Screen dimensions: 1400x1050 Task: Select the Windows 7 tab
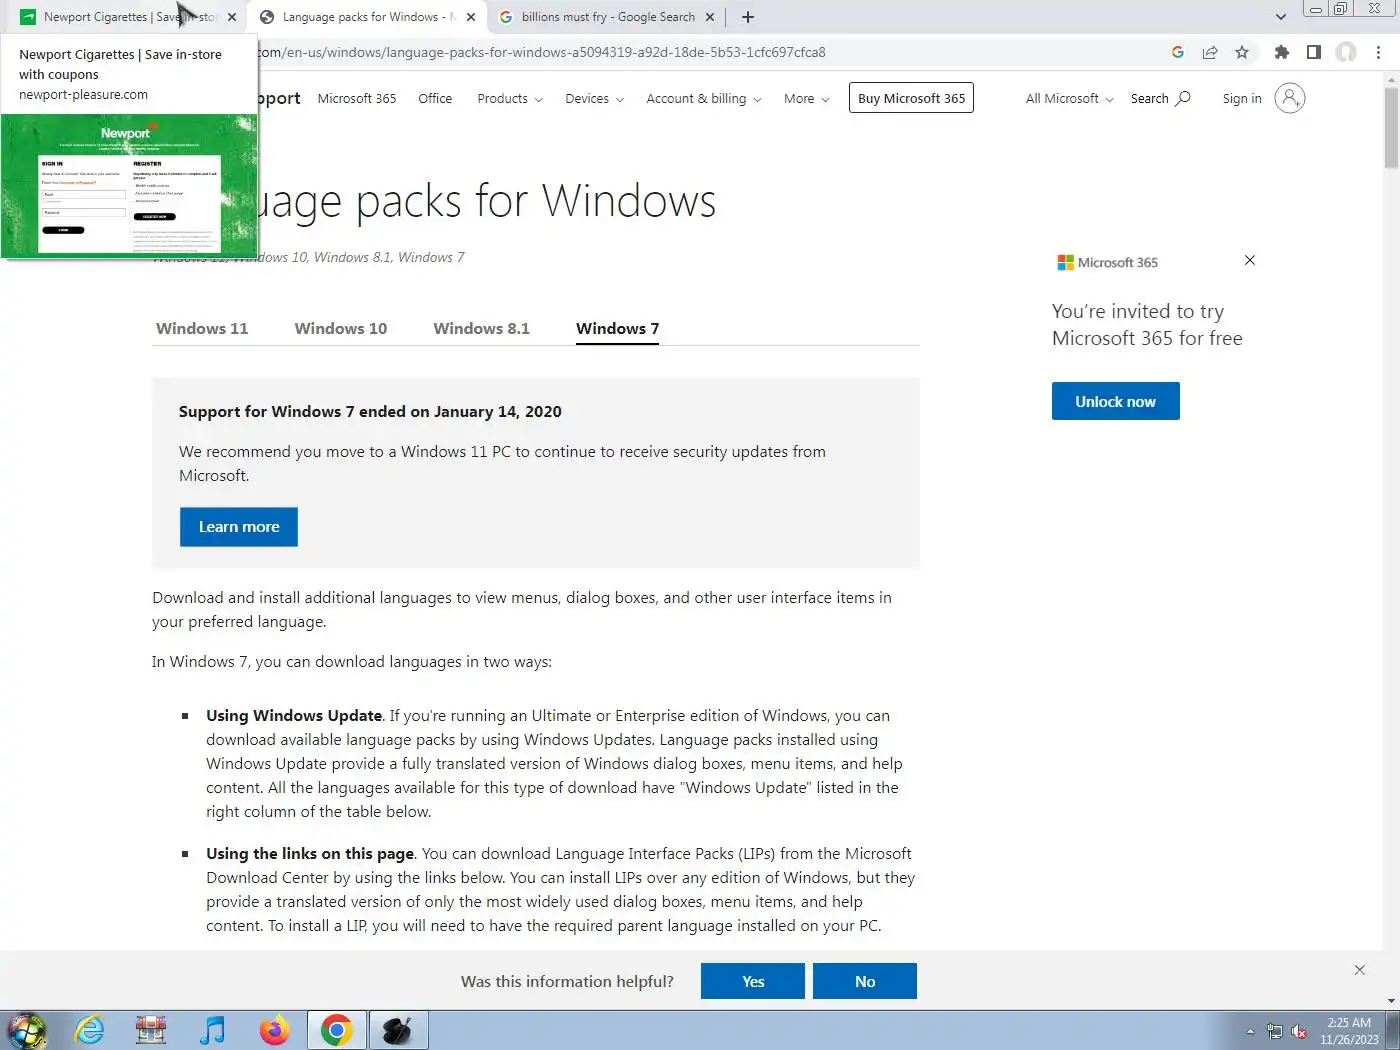617,328
